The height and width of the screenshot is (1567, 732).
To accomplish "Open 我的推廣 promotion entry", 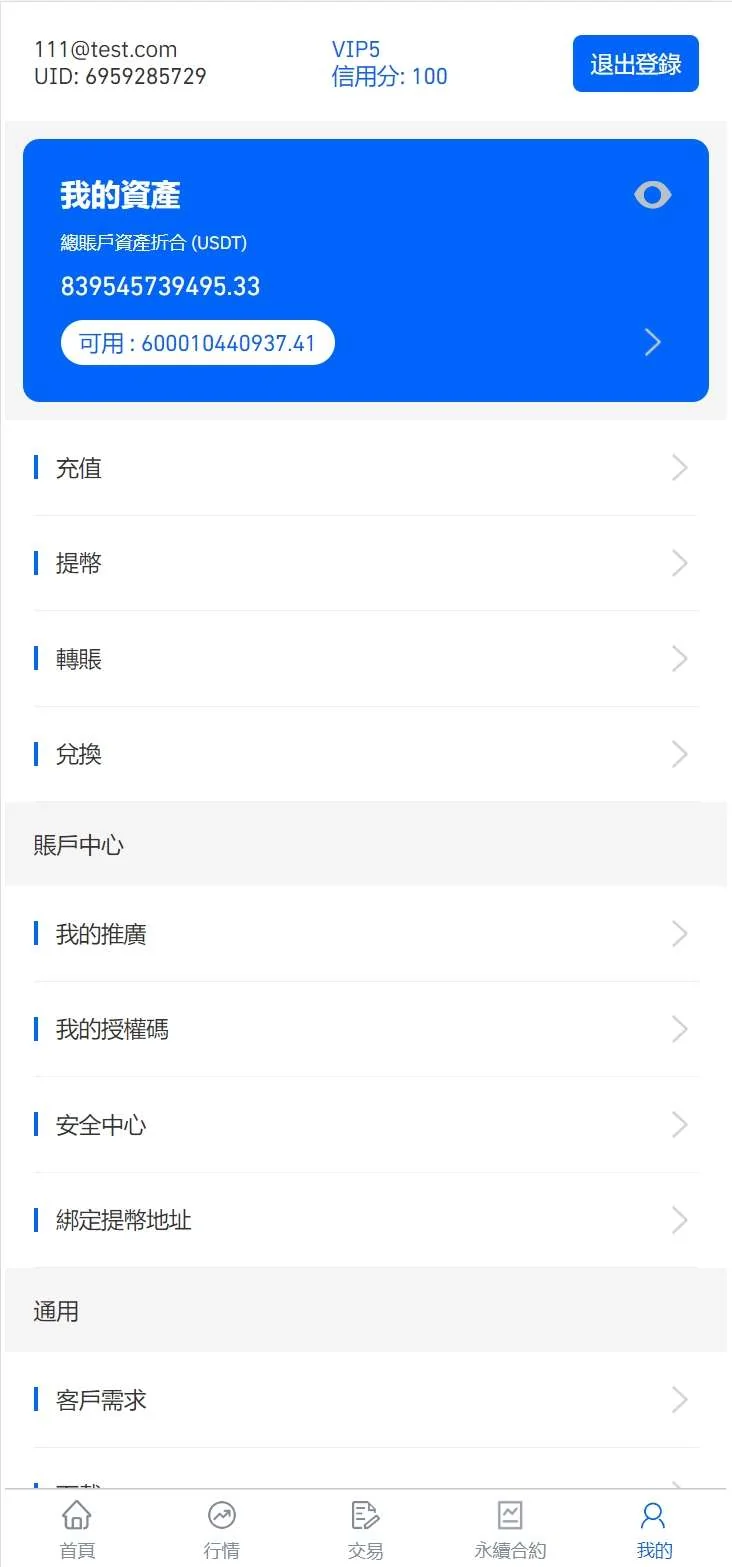I will tap(101, 934).
